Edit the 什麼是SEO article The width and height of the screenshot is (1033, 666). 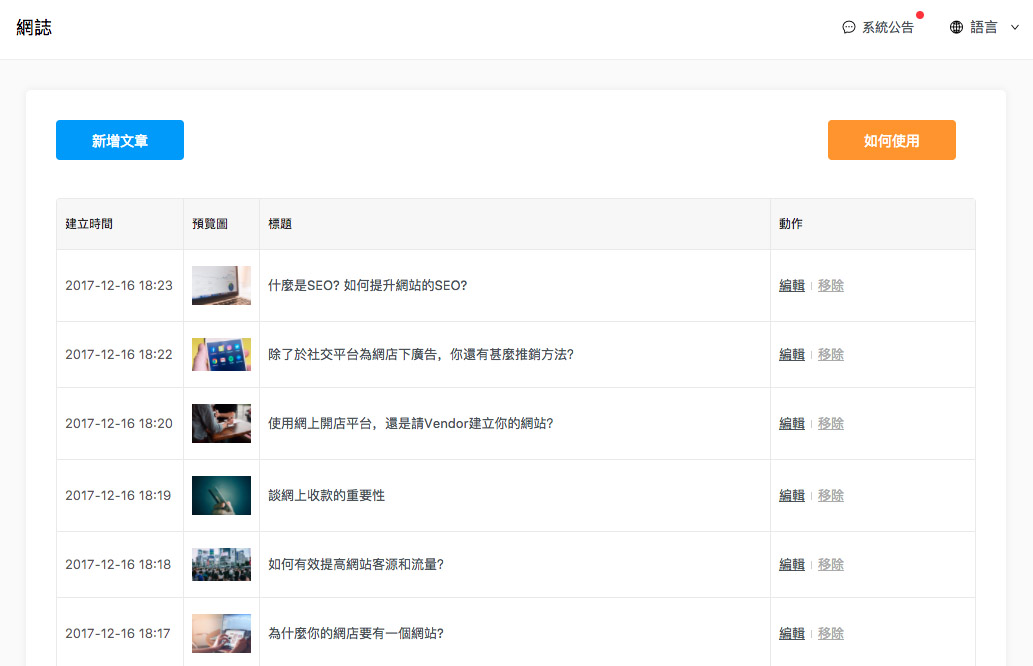[x=792, y=285]
